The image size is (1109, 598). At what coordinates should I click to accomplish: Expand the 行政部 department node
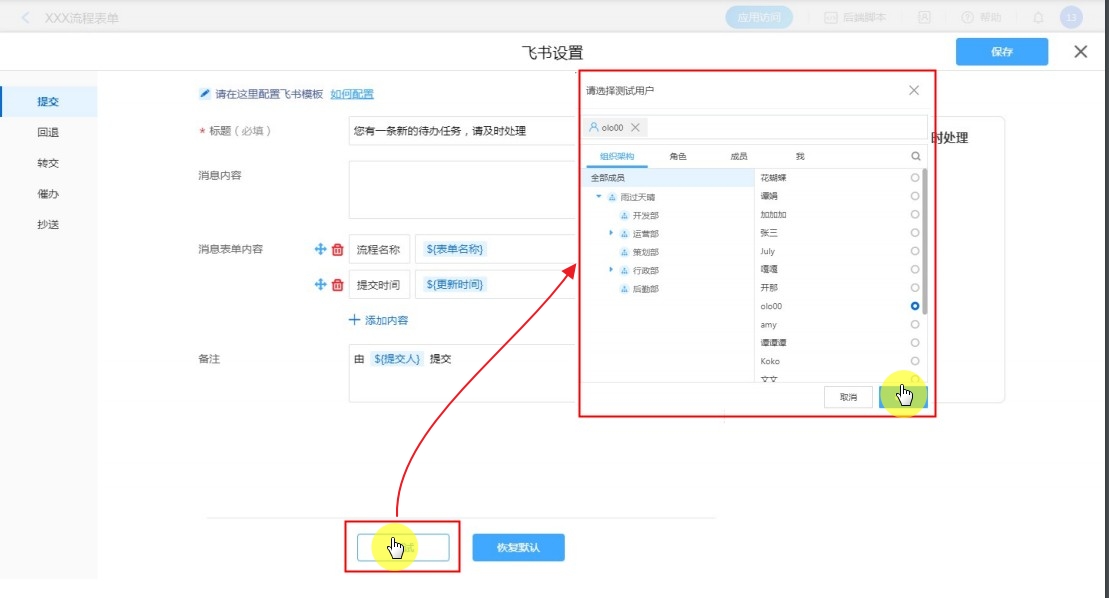611,270
